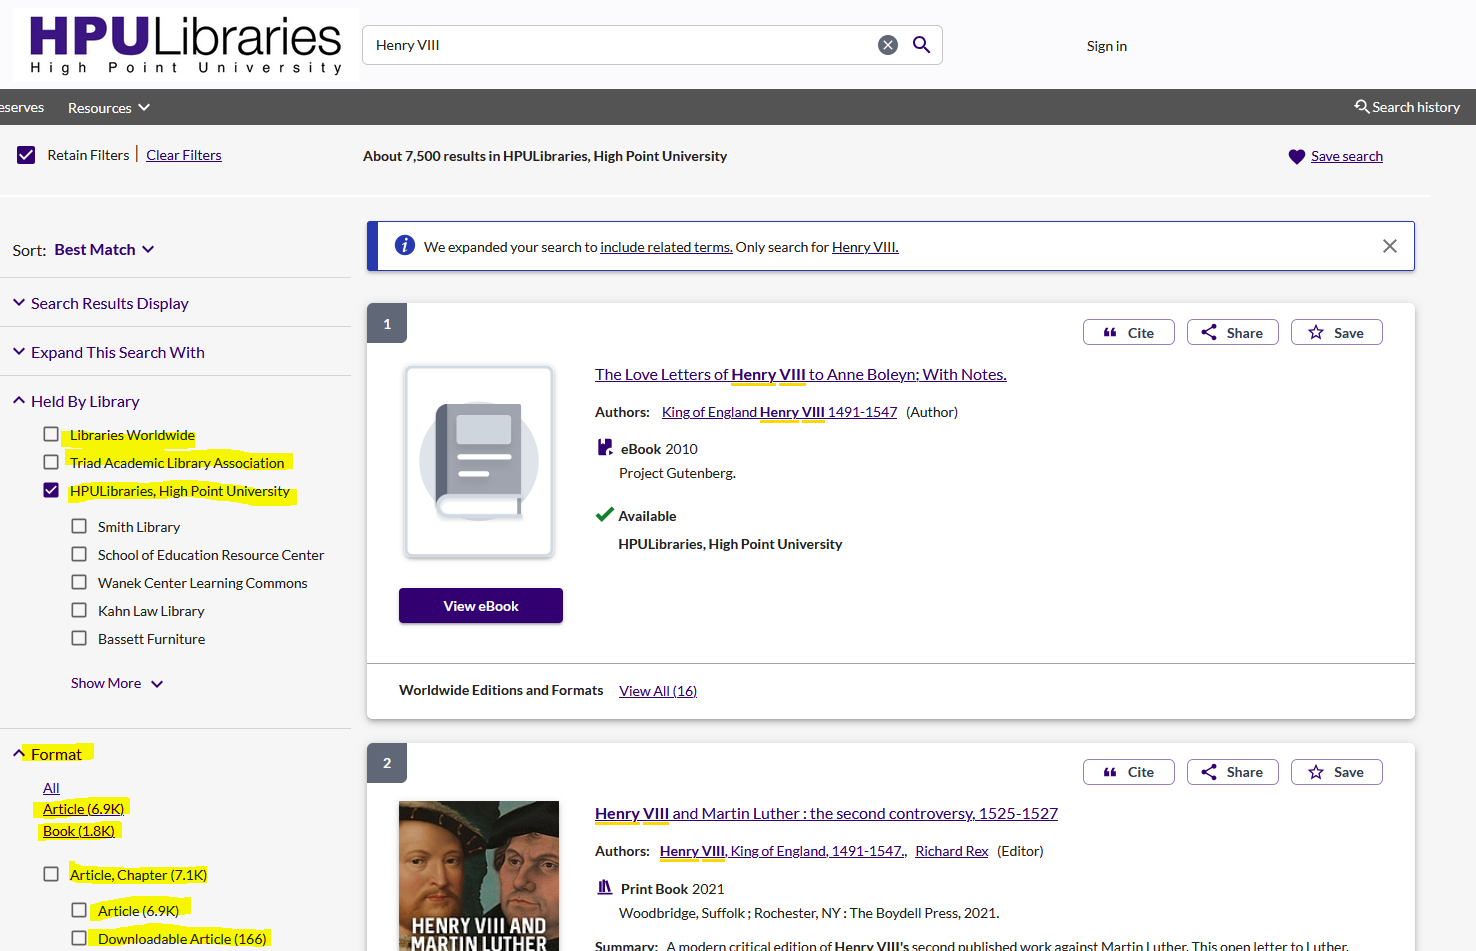The height and width of the screenshot is (951, 1476).
Task: Check the Libraries Worldwide checkbox
Action: tap(51, 434)
